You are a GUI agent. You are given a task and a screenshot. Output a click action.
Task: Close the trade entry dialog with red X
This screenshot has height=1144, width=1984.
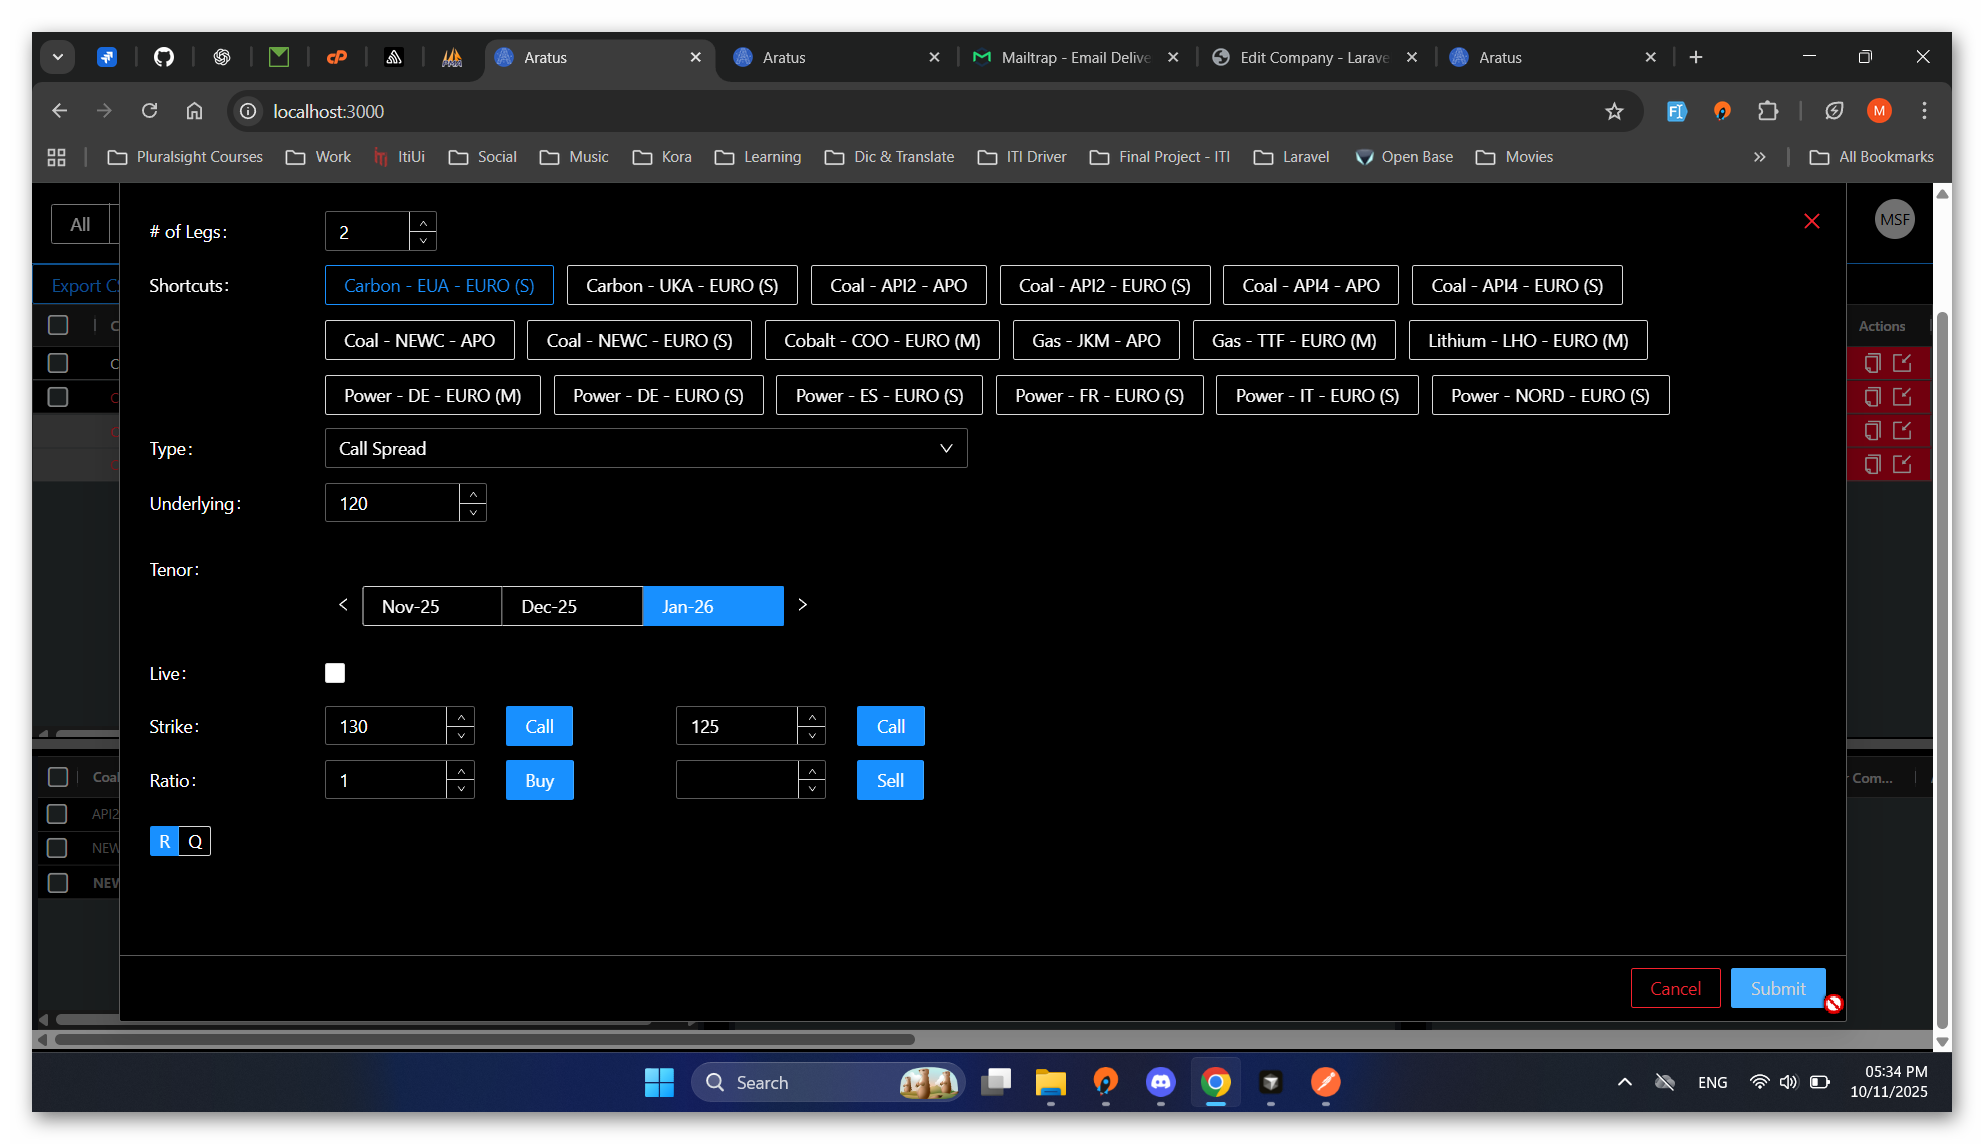click(1811, 221)
